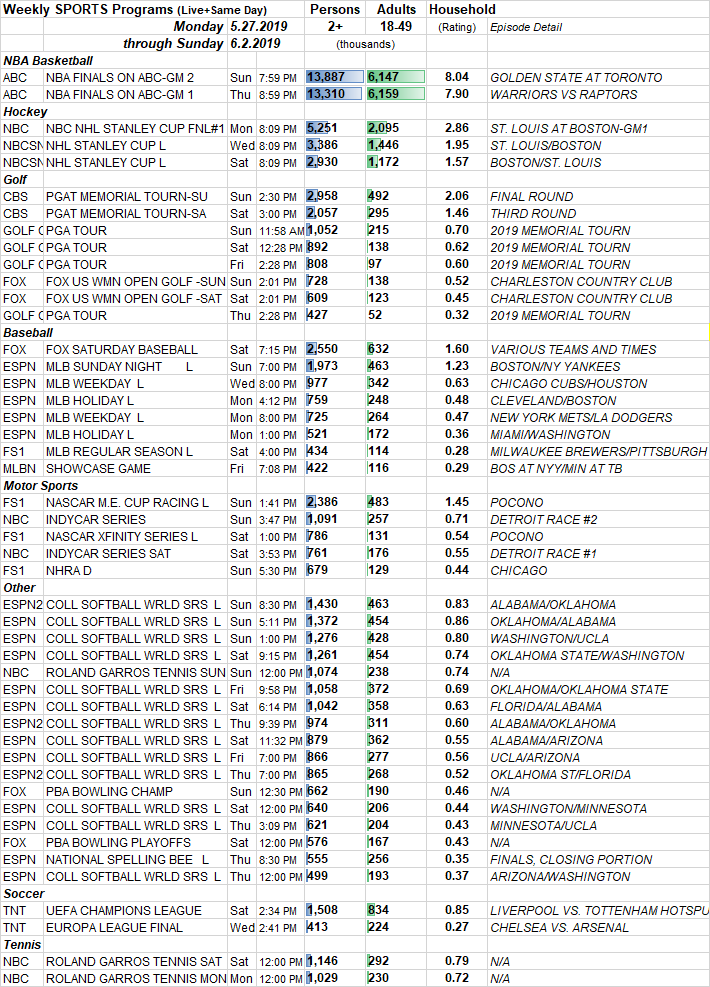Click the 6,159 adults data bar cell
Screen dimensions: 710x987
coord(396,94)
